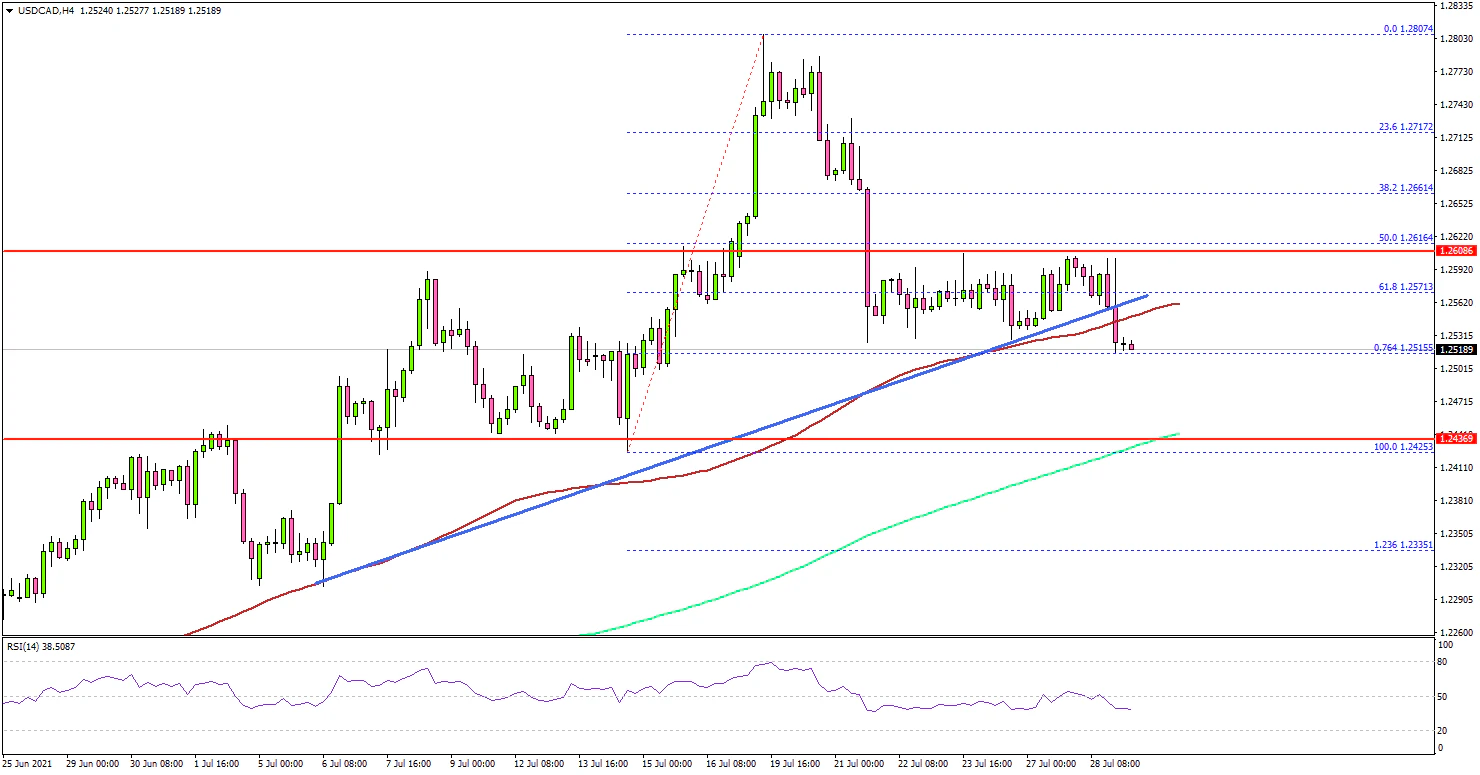Click the 50.0 Fibonacci label 1.26164
Viewport: 1480px width, 775px height.
pyautogui.click(x=1407, y=237)
